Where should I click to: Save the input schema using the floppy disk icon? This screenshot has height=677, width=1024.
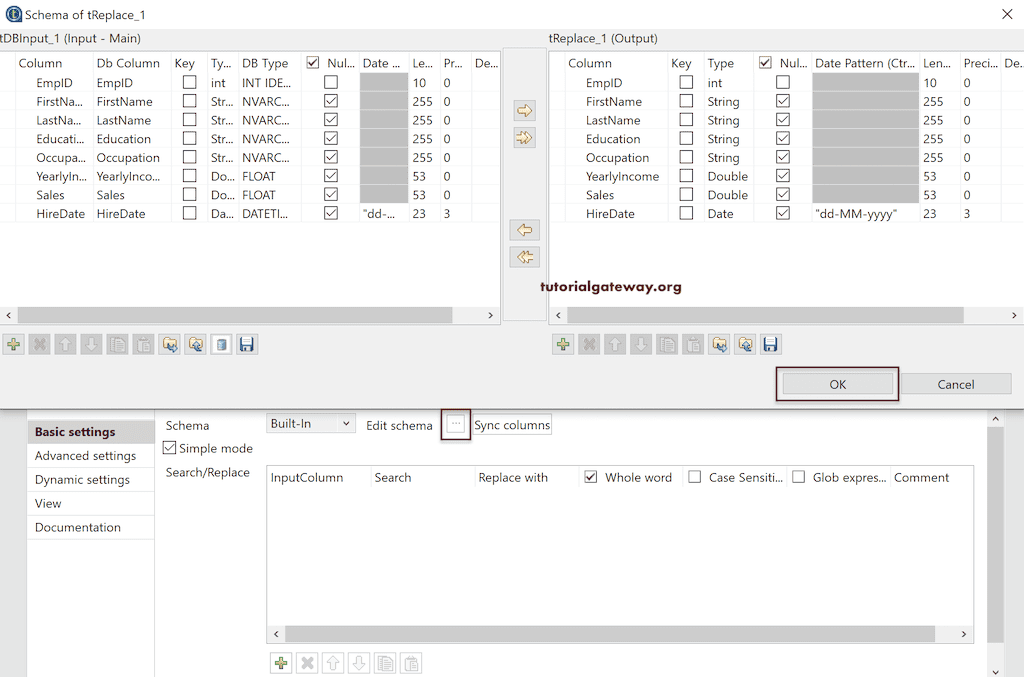click(x=247, y=344)
